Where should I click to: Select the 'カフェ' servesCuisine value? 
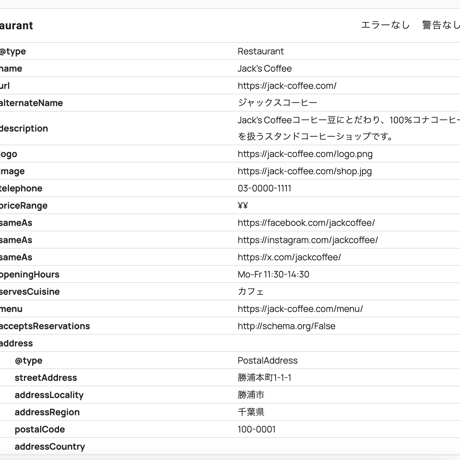coord(250,292)
